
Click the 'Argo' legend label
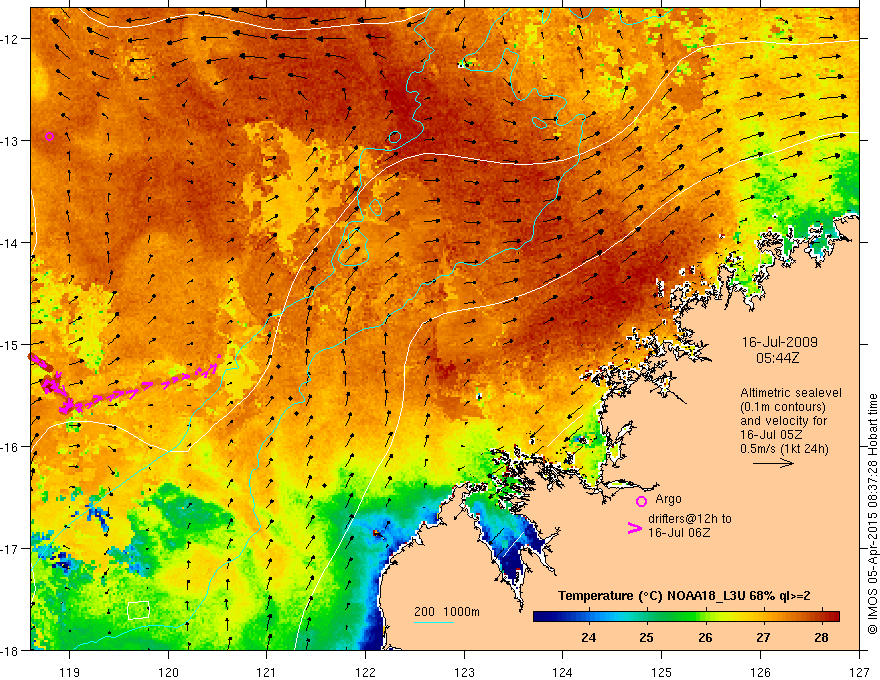coord(668,499)
